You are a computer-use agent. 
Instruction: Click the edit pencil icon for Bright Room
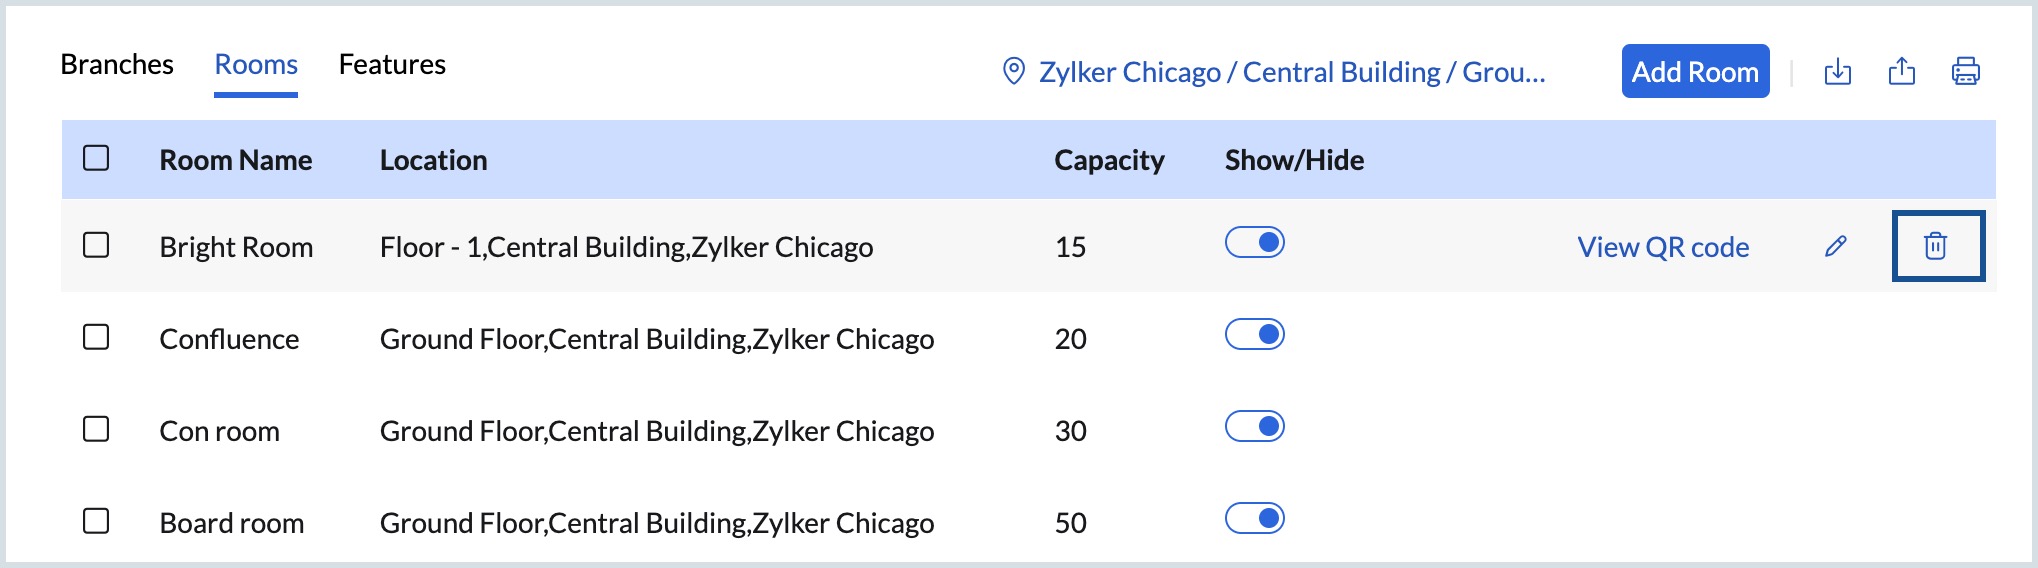(1835, 246)
